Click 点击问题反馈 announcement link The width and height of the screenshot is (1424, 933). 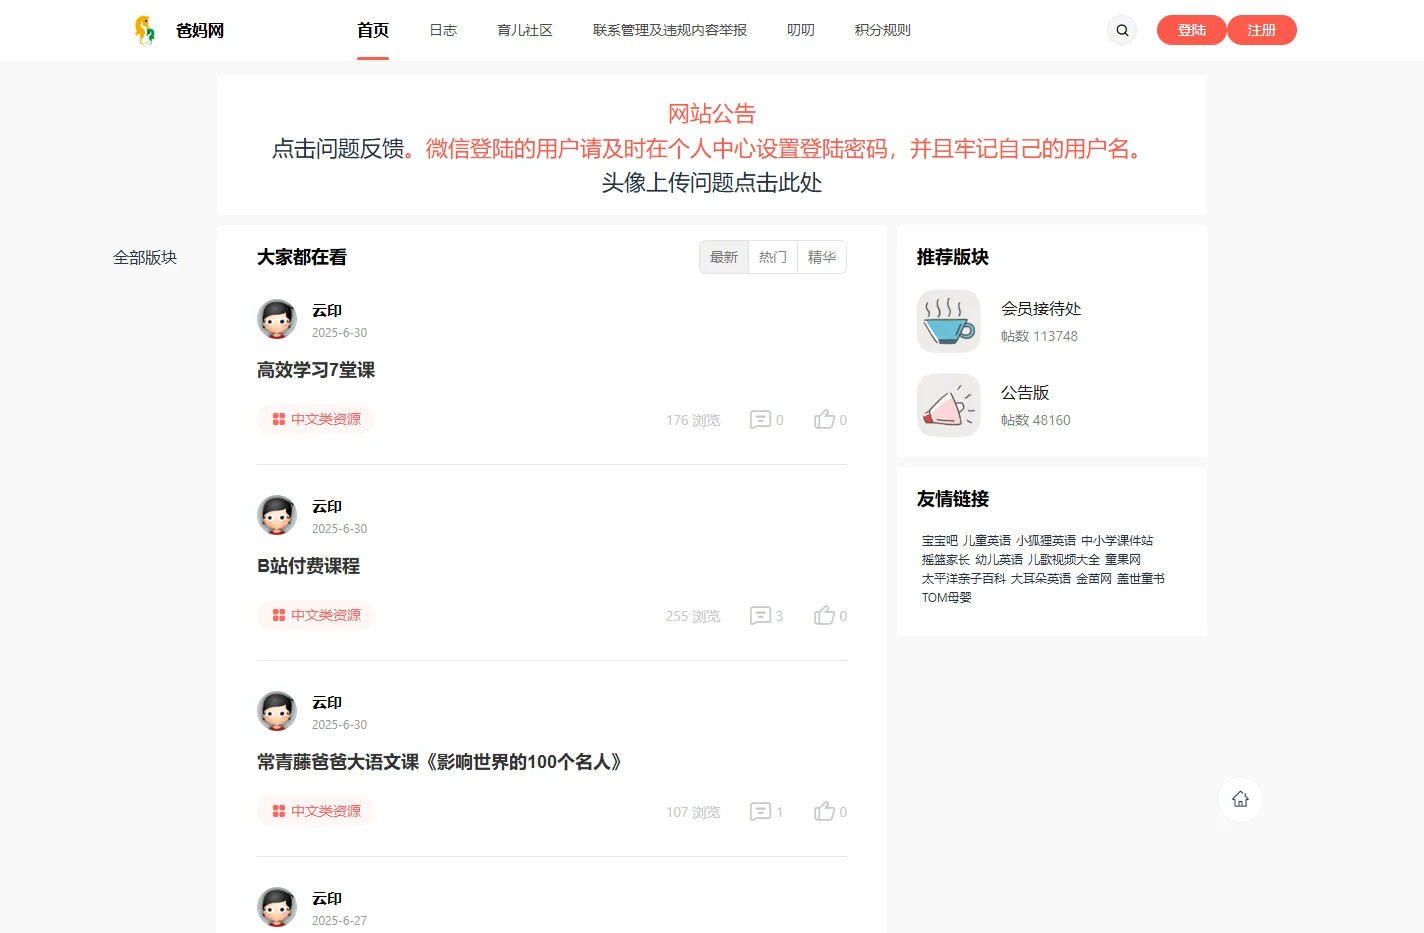pyautogui.click(x=338, y=148)
